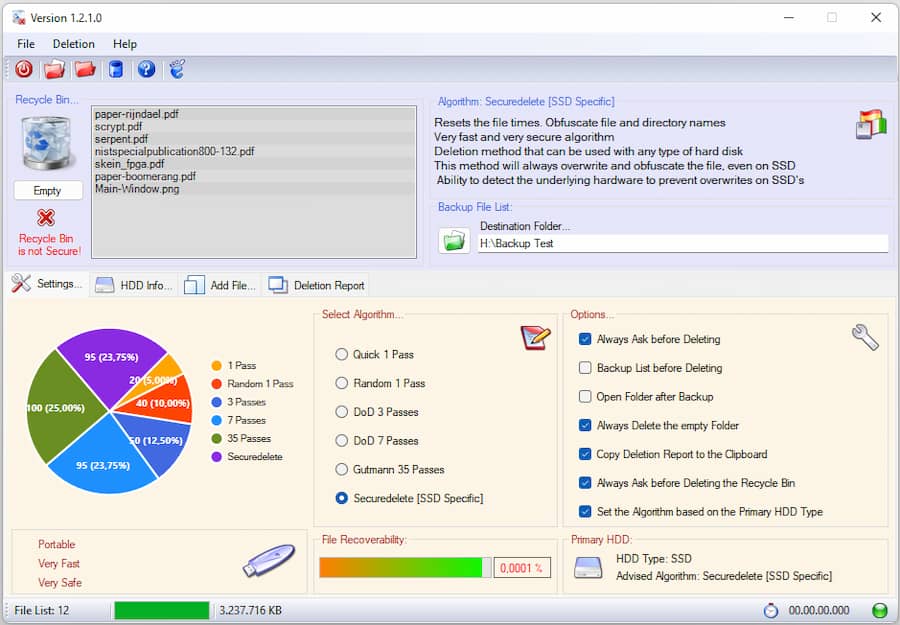
Task: Open the Help menu
Action: pyautogui.click(x=125, y=44)
